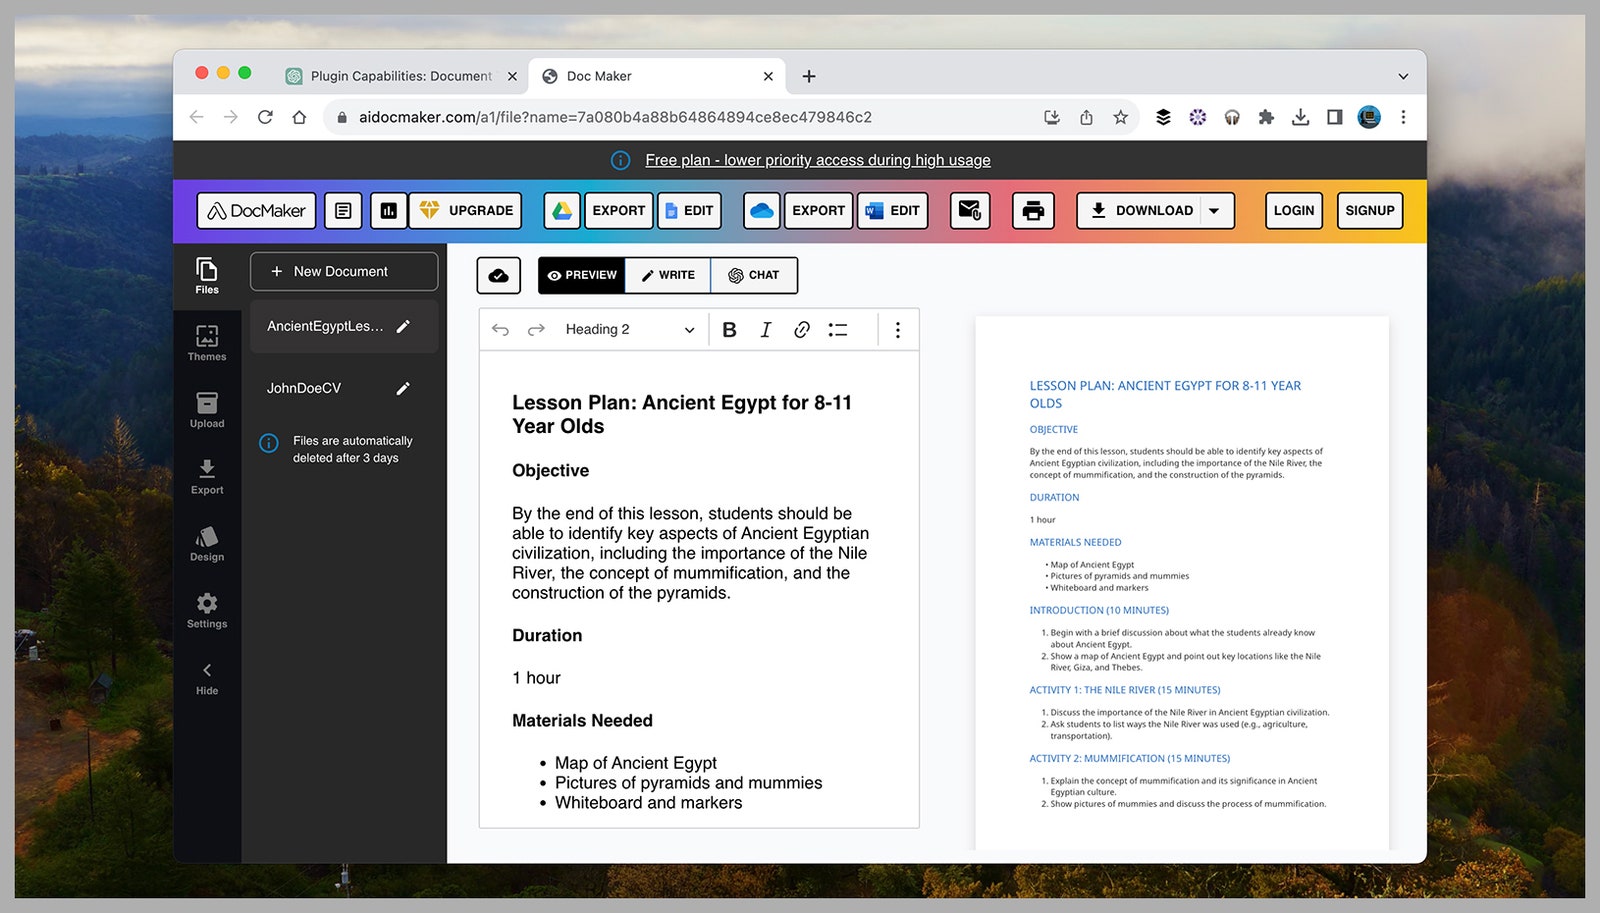Image resolution: width=1600 pixels, height=913 pixels.
Task: Expand the browser tab search chevron
Action: 1403,77
